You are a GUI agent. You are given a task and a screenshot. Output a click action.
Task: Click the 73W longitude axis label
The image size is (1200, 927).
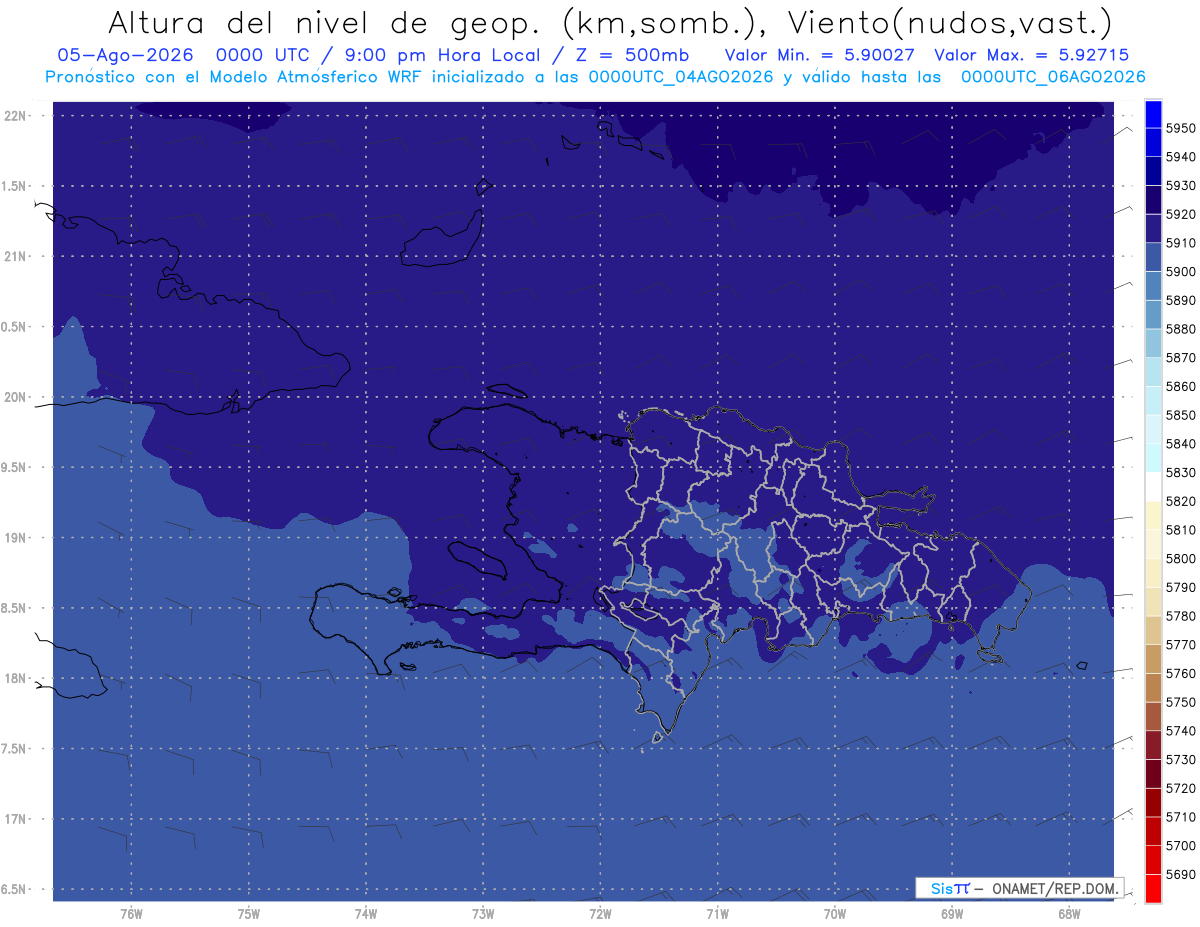(483, 914)
